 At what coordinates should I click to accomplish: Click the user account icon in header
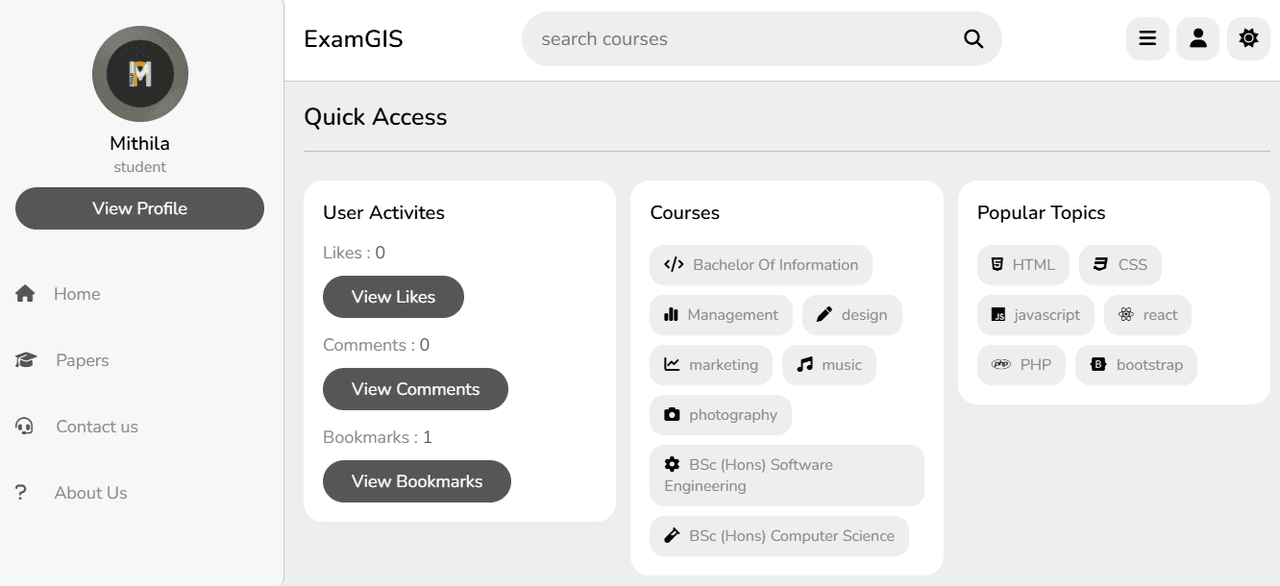point(1198,39)
